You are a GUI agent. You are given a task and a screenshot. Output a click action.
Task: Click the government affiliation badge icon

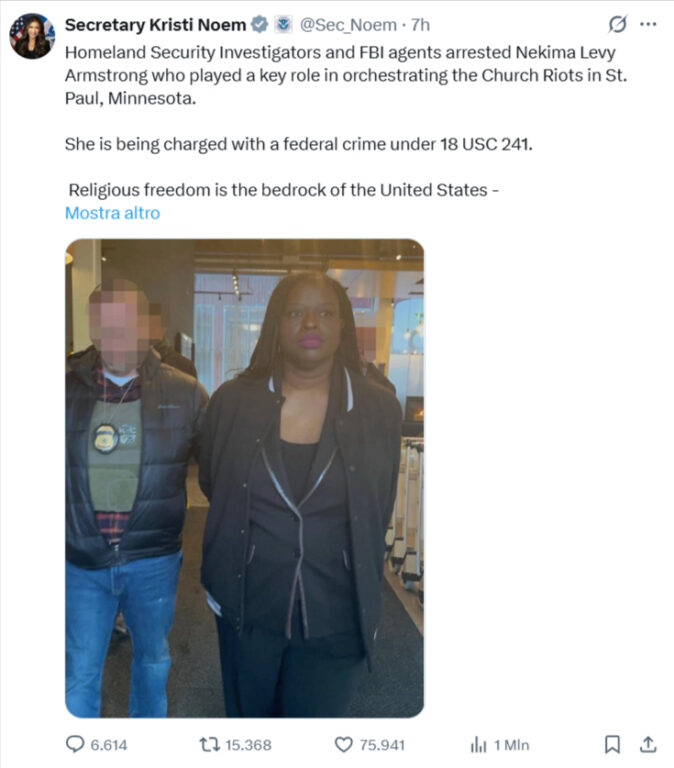coord(283,24)
